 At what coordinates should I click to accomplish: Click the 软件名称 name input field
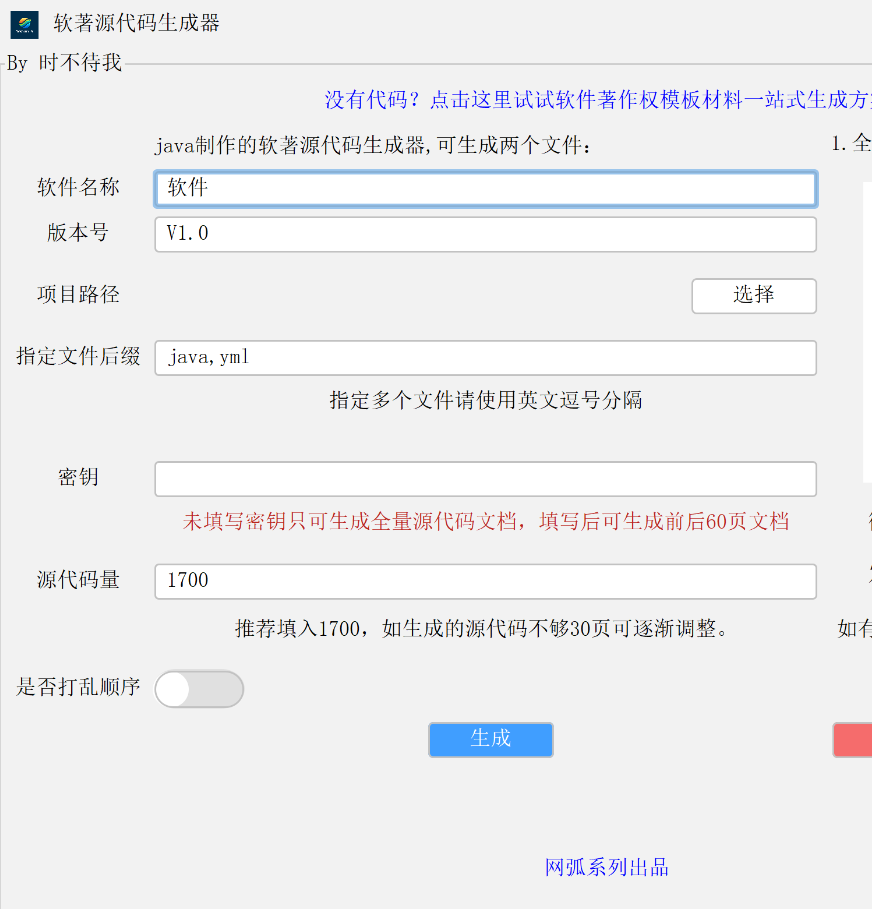[x=485, y=188]
